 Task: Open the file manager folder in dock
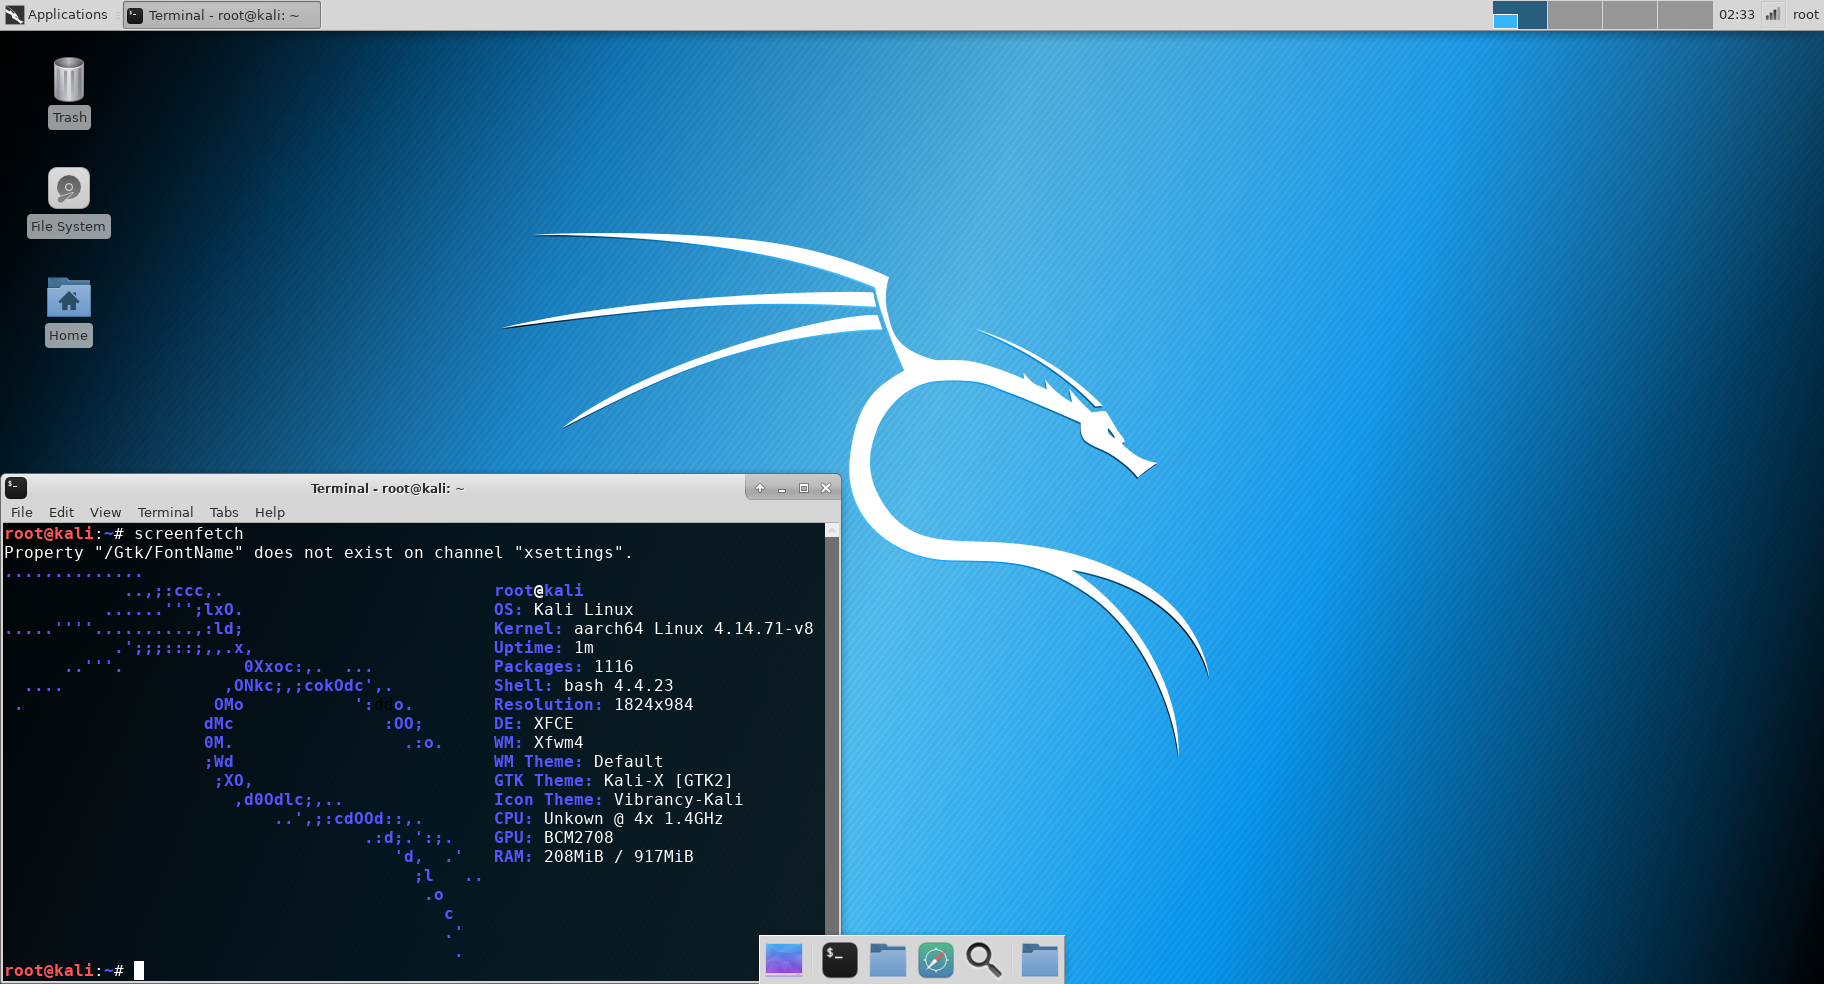click(888, 960)
